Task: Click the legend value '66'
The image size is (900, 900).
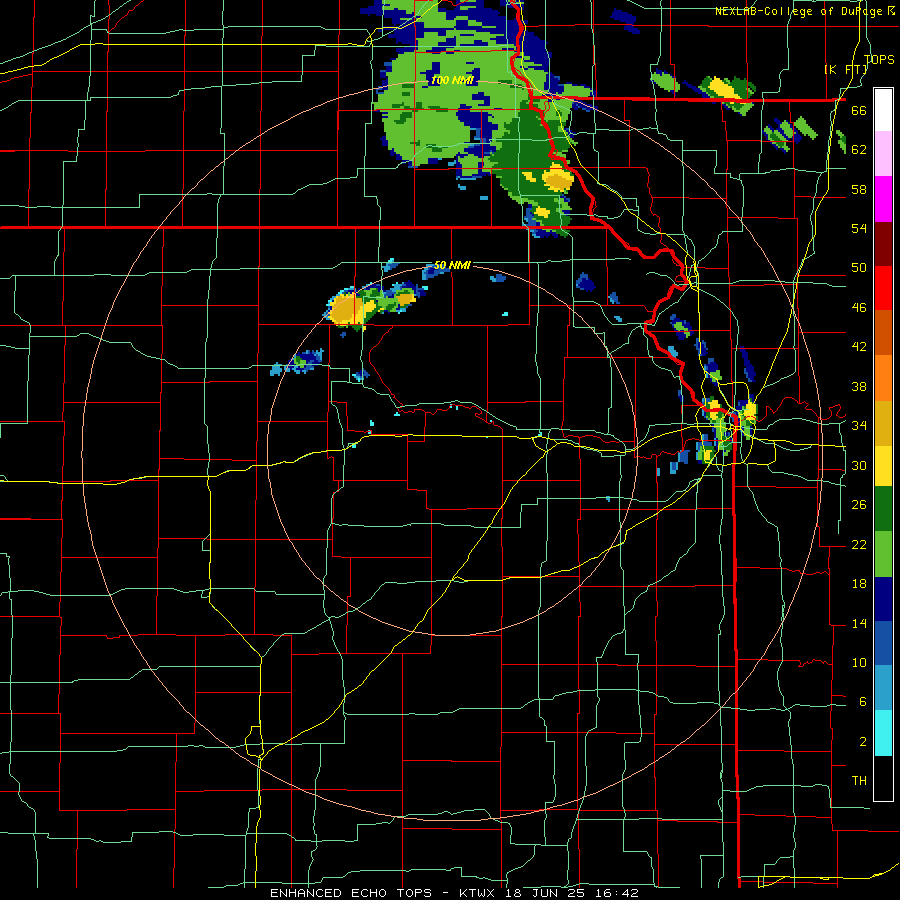Action: click(859, 110)
